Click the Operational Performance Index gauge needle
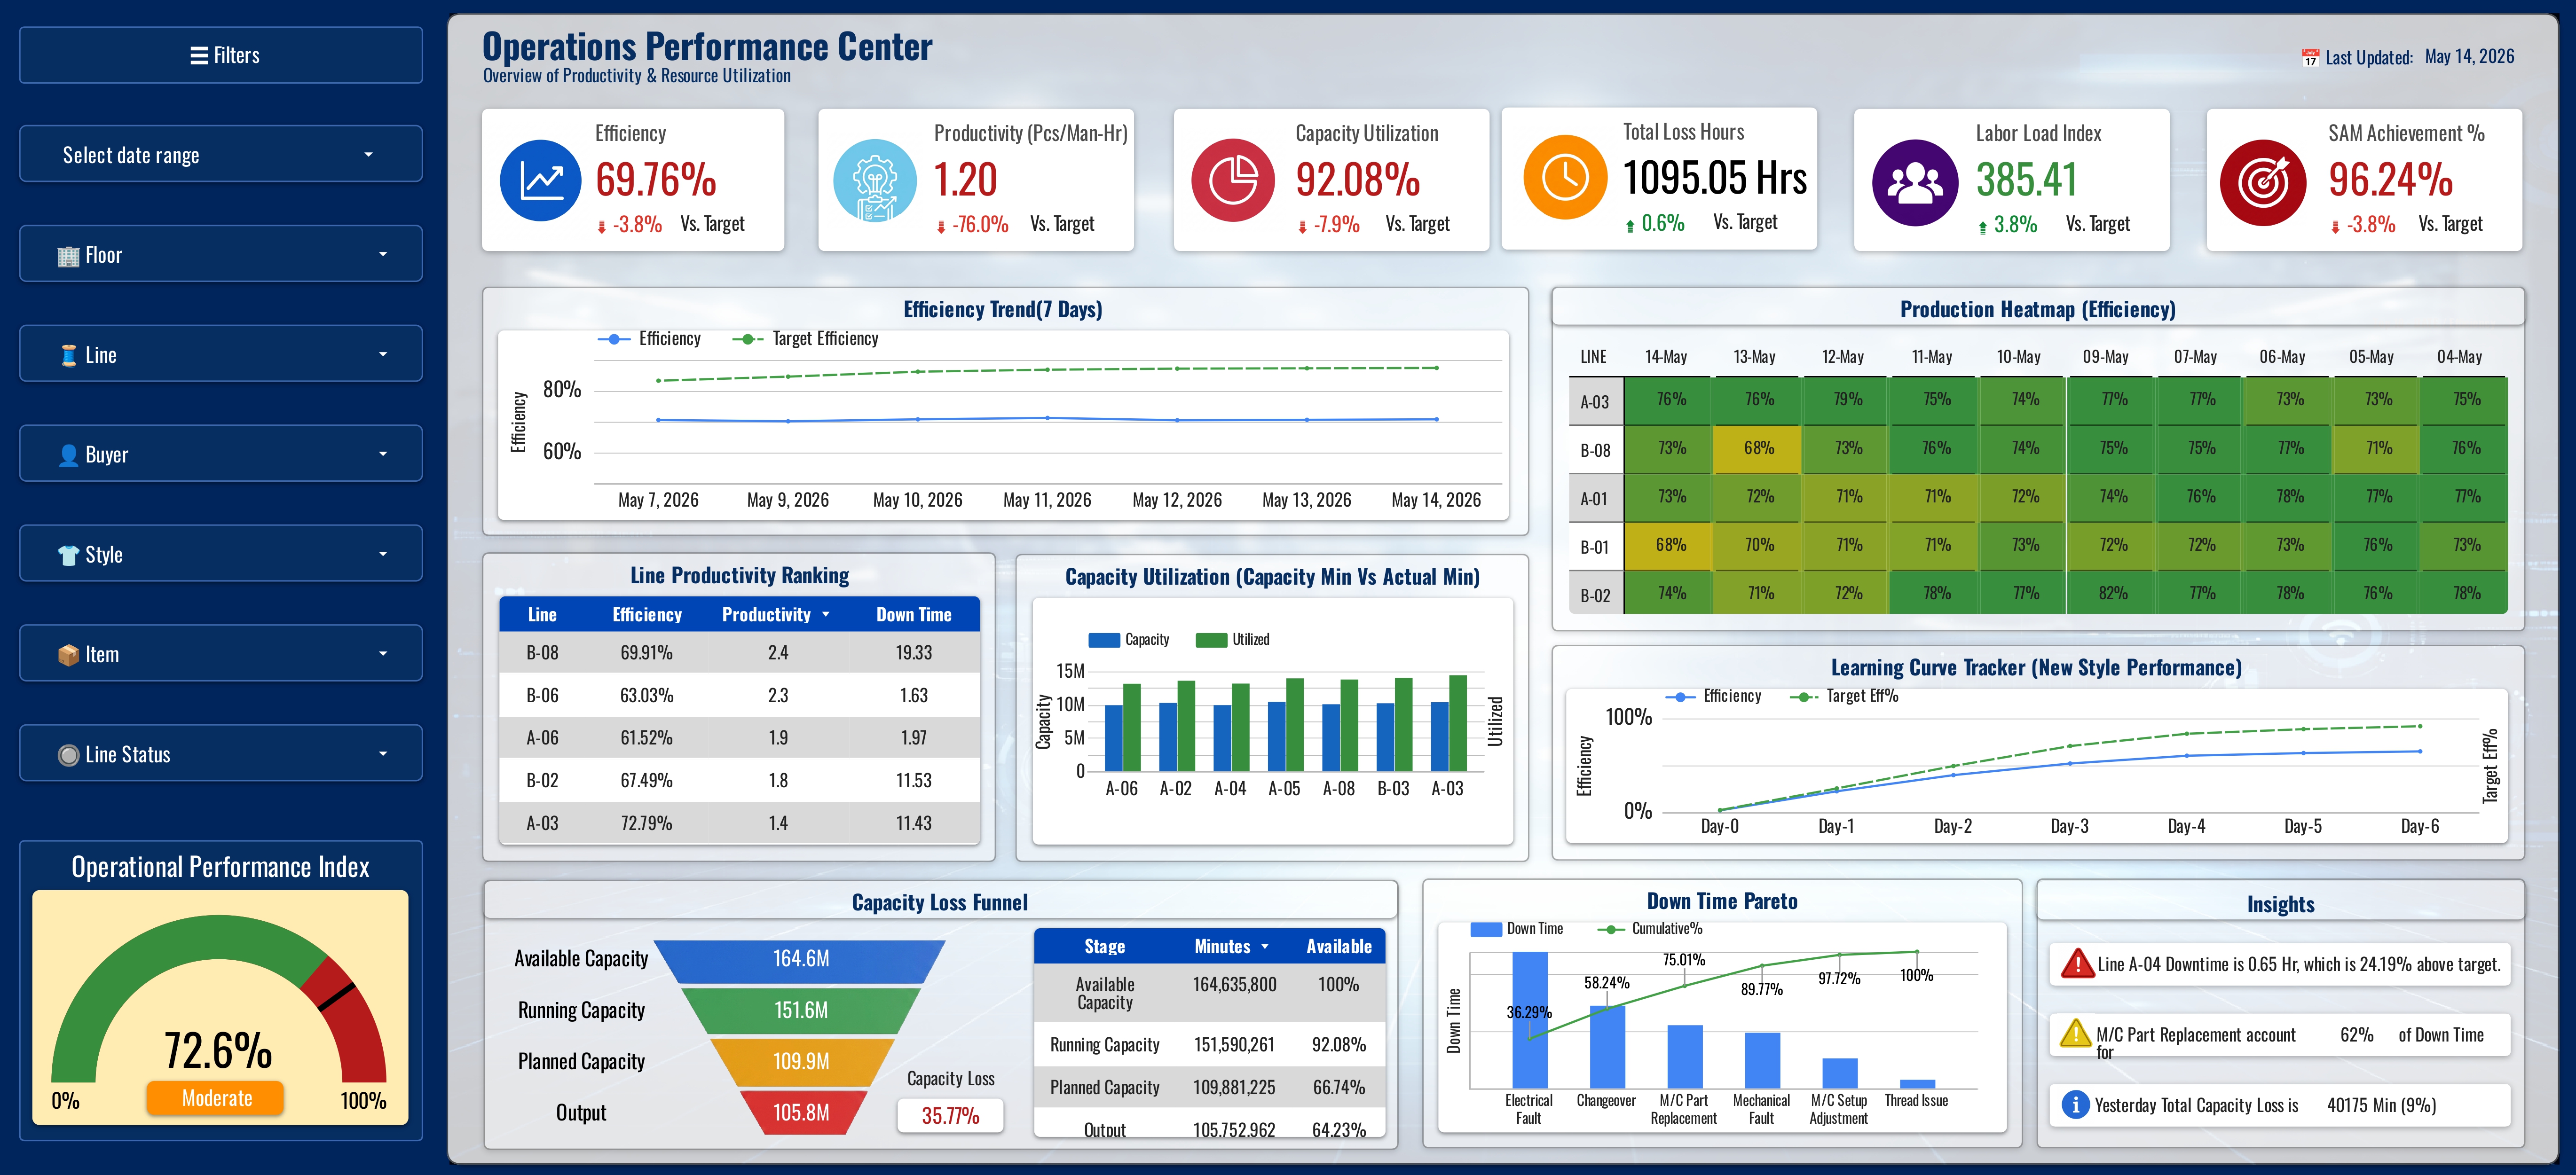 tap(336, 997)
